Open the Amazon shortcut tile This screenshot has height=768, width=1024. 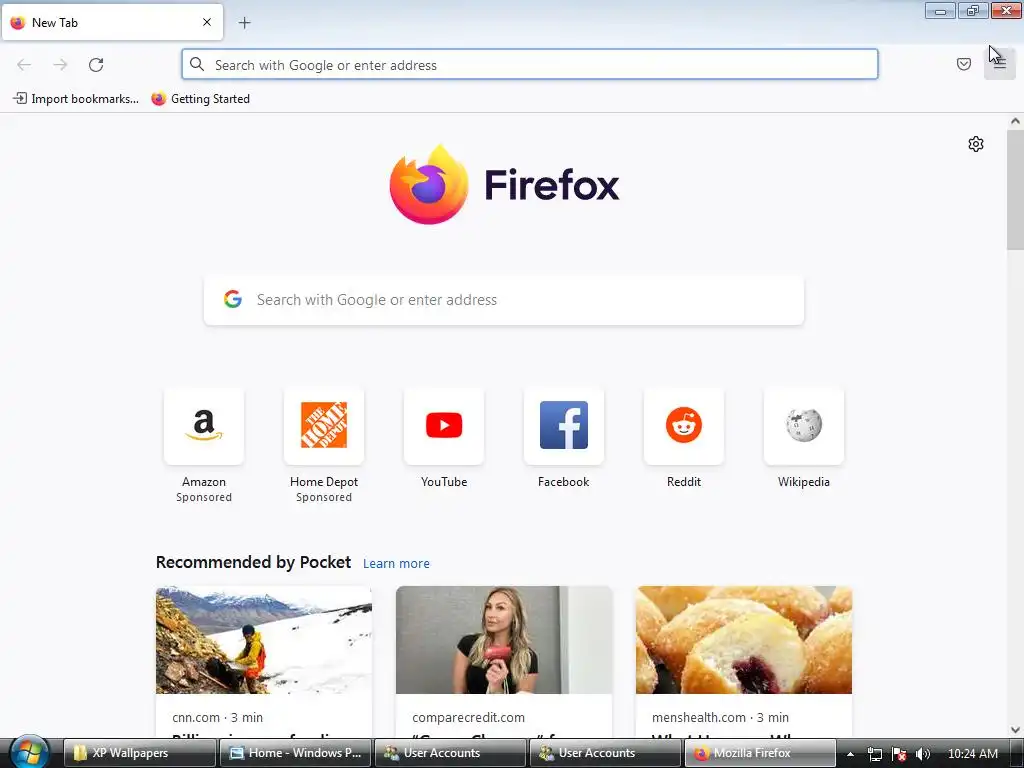pos(204,425)
